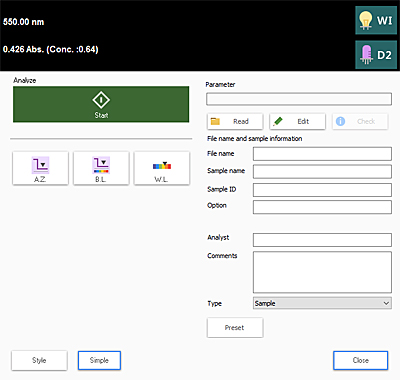Open the Type dropdown
The height and width of the screenshot is (380, 400).
(x=322, y=303)
